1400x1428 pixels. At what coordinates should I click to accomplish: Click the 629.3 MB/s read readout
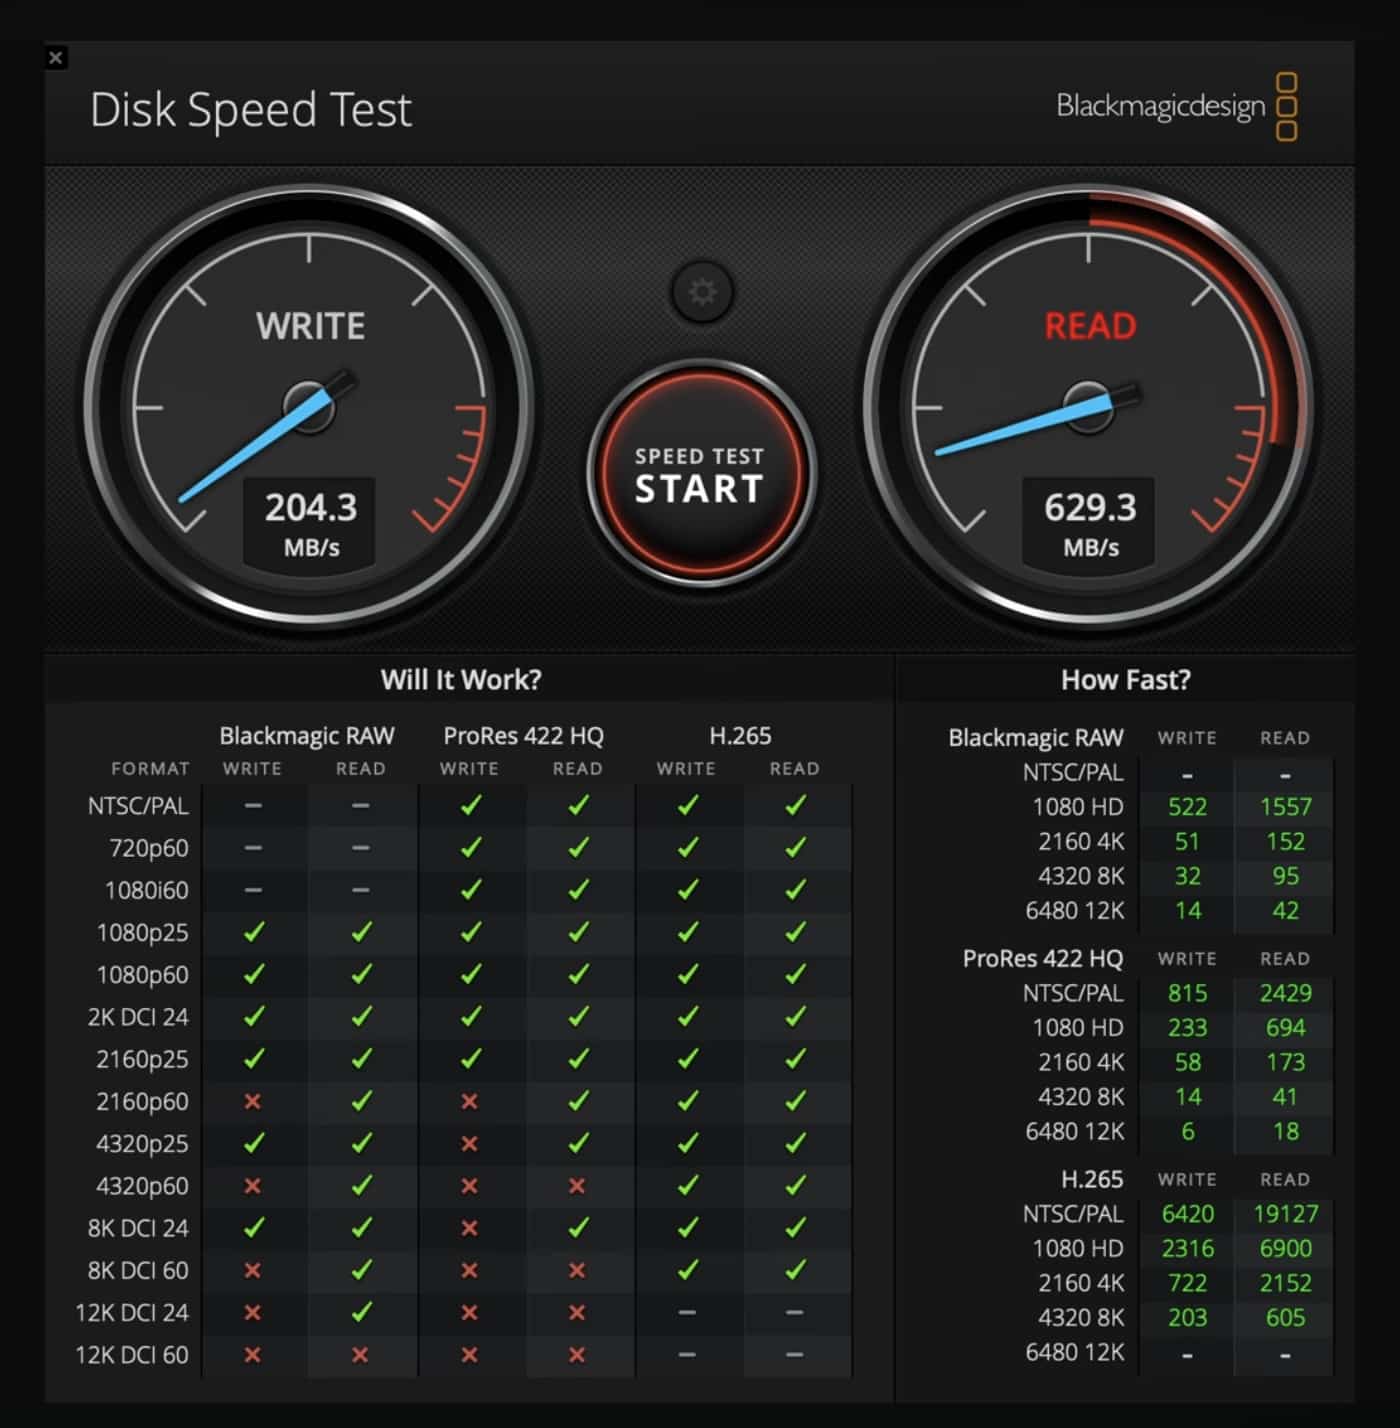tap(1090, 525)
